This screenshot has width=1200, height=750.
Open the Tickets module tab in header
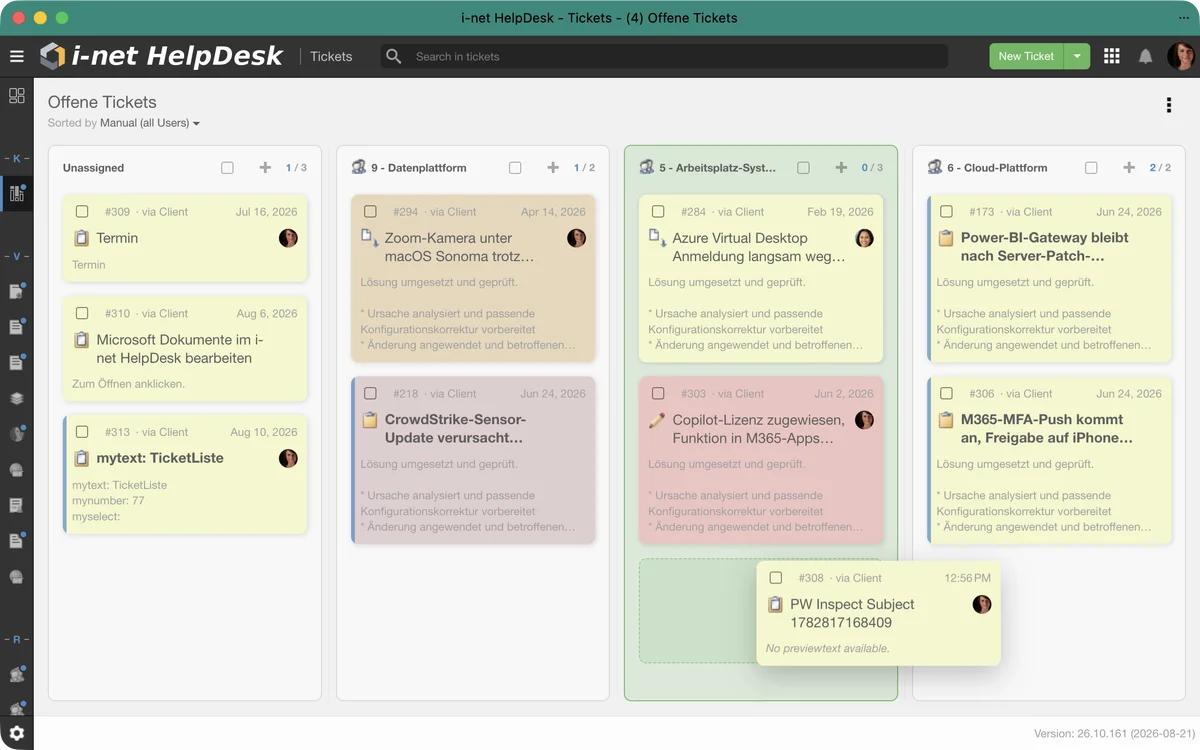[331, 56]
